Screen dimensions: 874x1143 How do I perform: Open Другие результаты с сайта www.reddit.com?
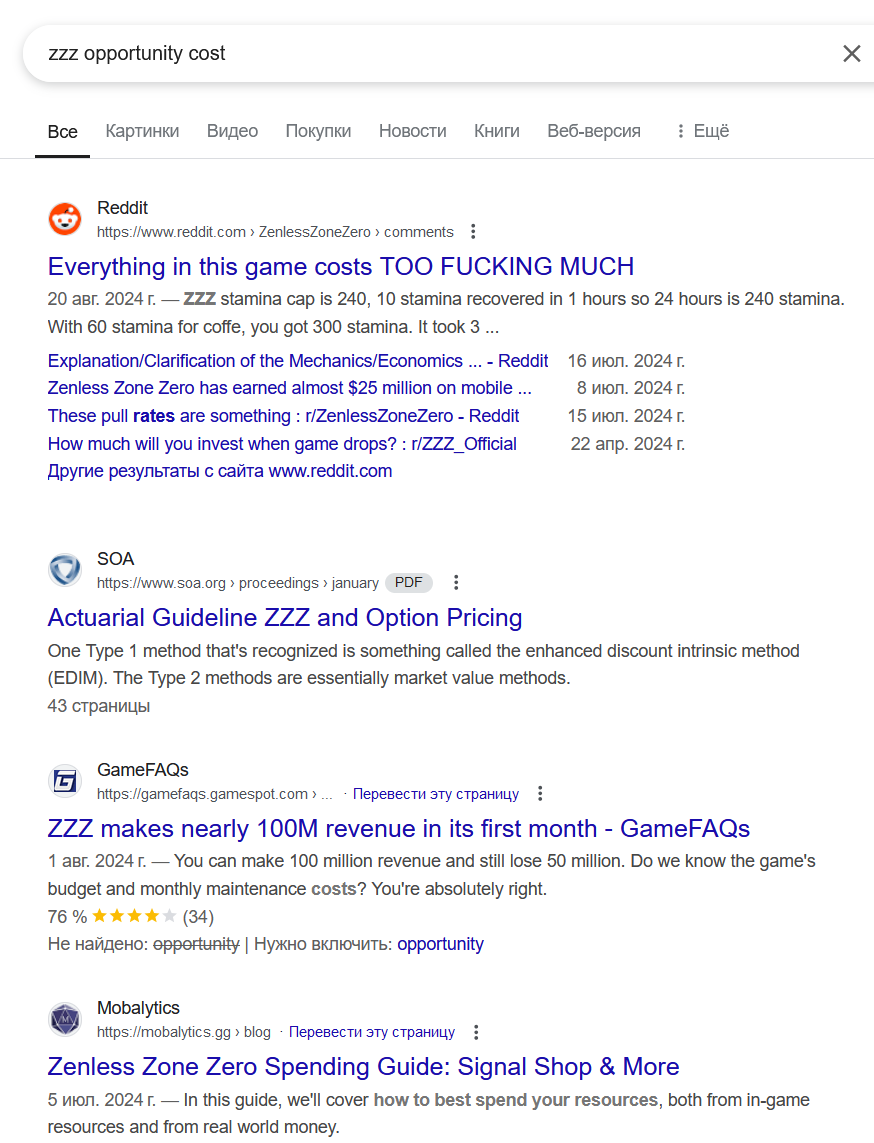pos(219,472)
